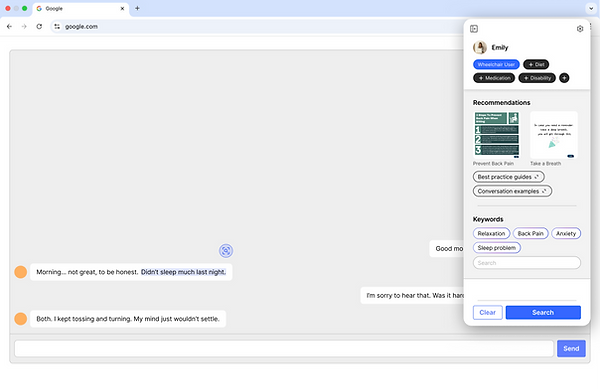Click the 'Both. I kept tossing' message
The width and height of the screenshot is (600, 389).
[128, 319]
